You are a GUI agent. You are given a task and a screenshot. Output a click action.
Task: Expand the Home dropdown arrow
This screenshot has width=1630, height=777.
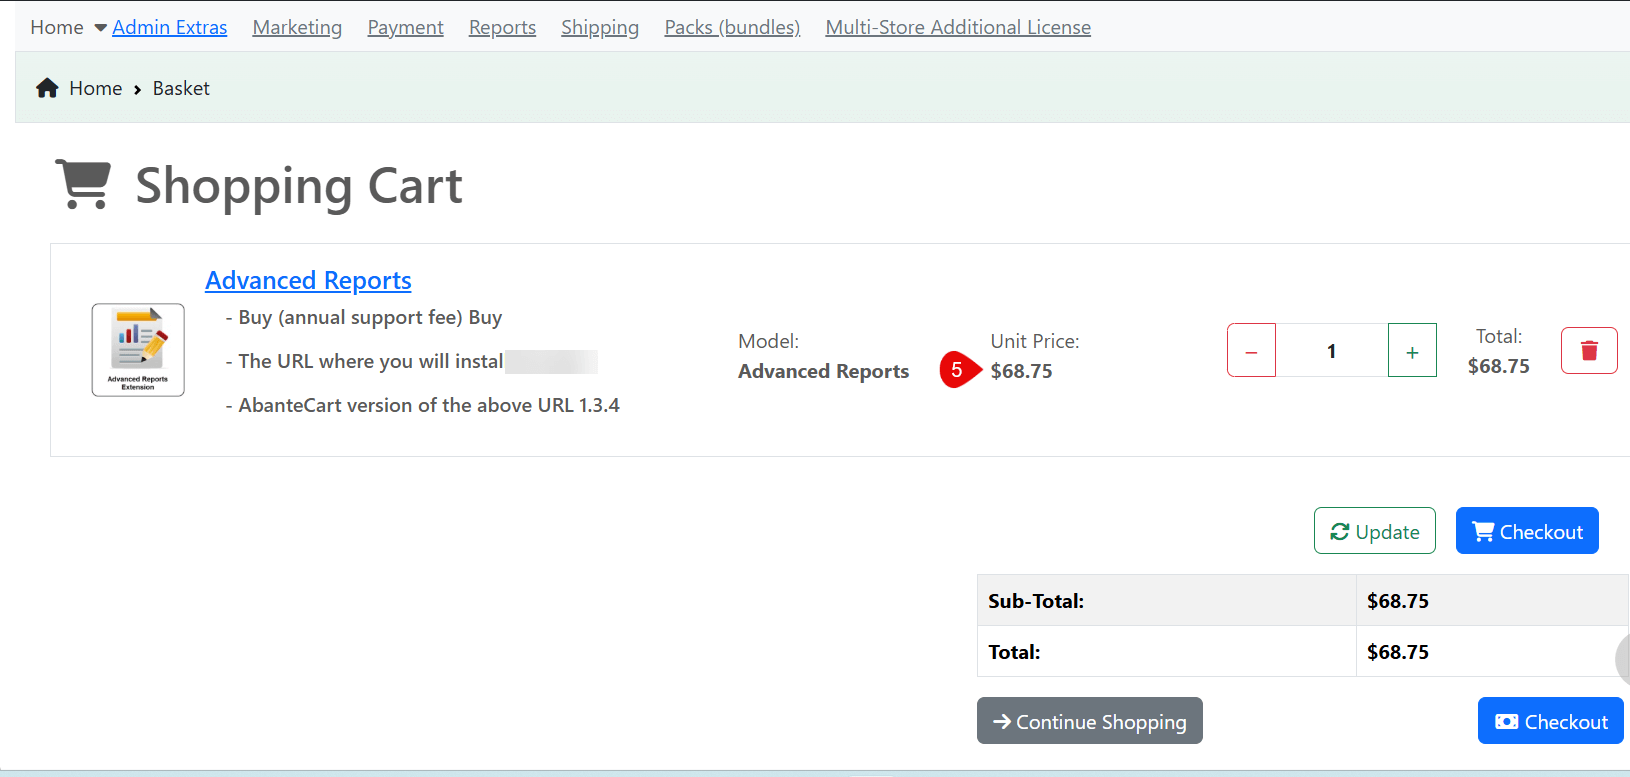(100, 28)
